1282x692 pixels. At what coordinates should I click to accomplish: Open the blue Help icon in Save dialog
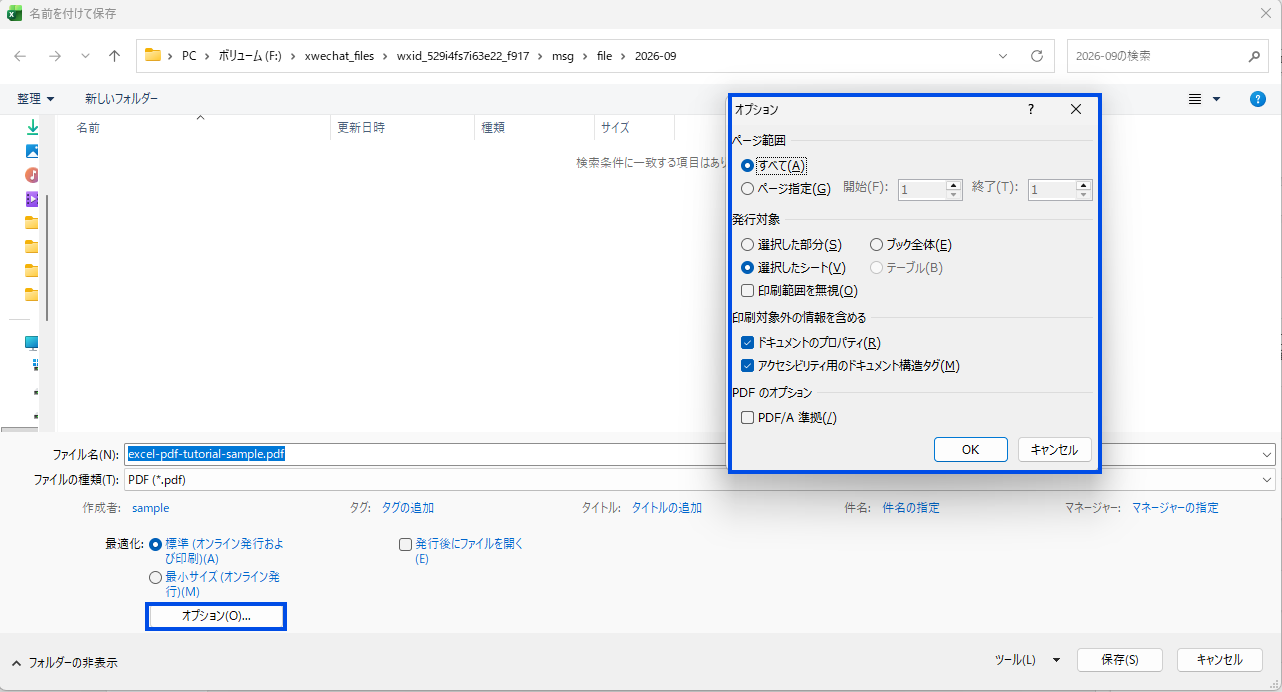pos(1259,99)
